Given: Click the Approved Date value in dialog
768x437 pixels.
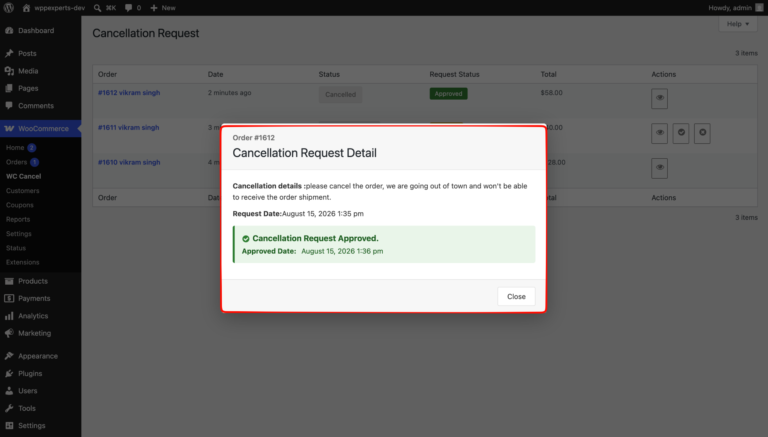Looking at the screenshot, I should pos(342,251).
